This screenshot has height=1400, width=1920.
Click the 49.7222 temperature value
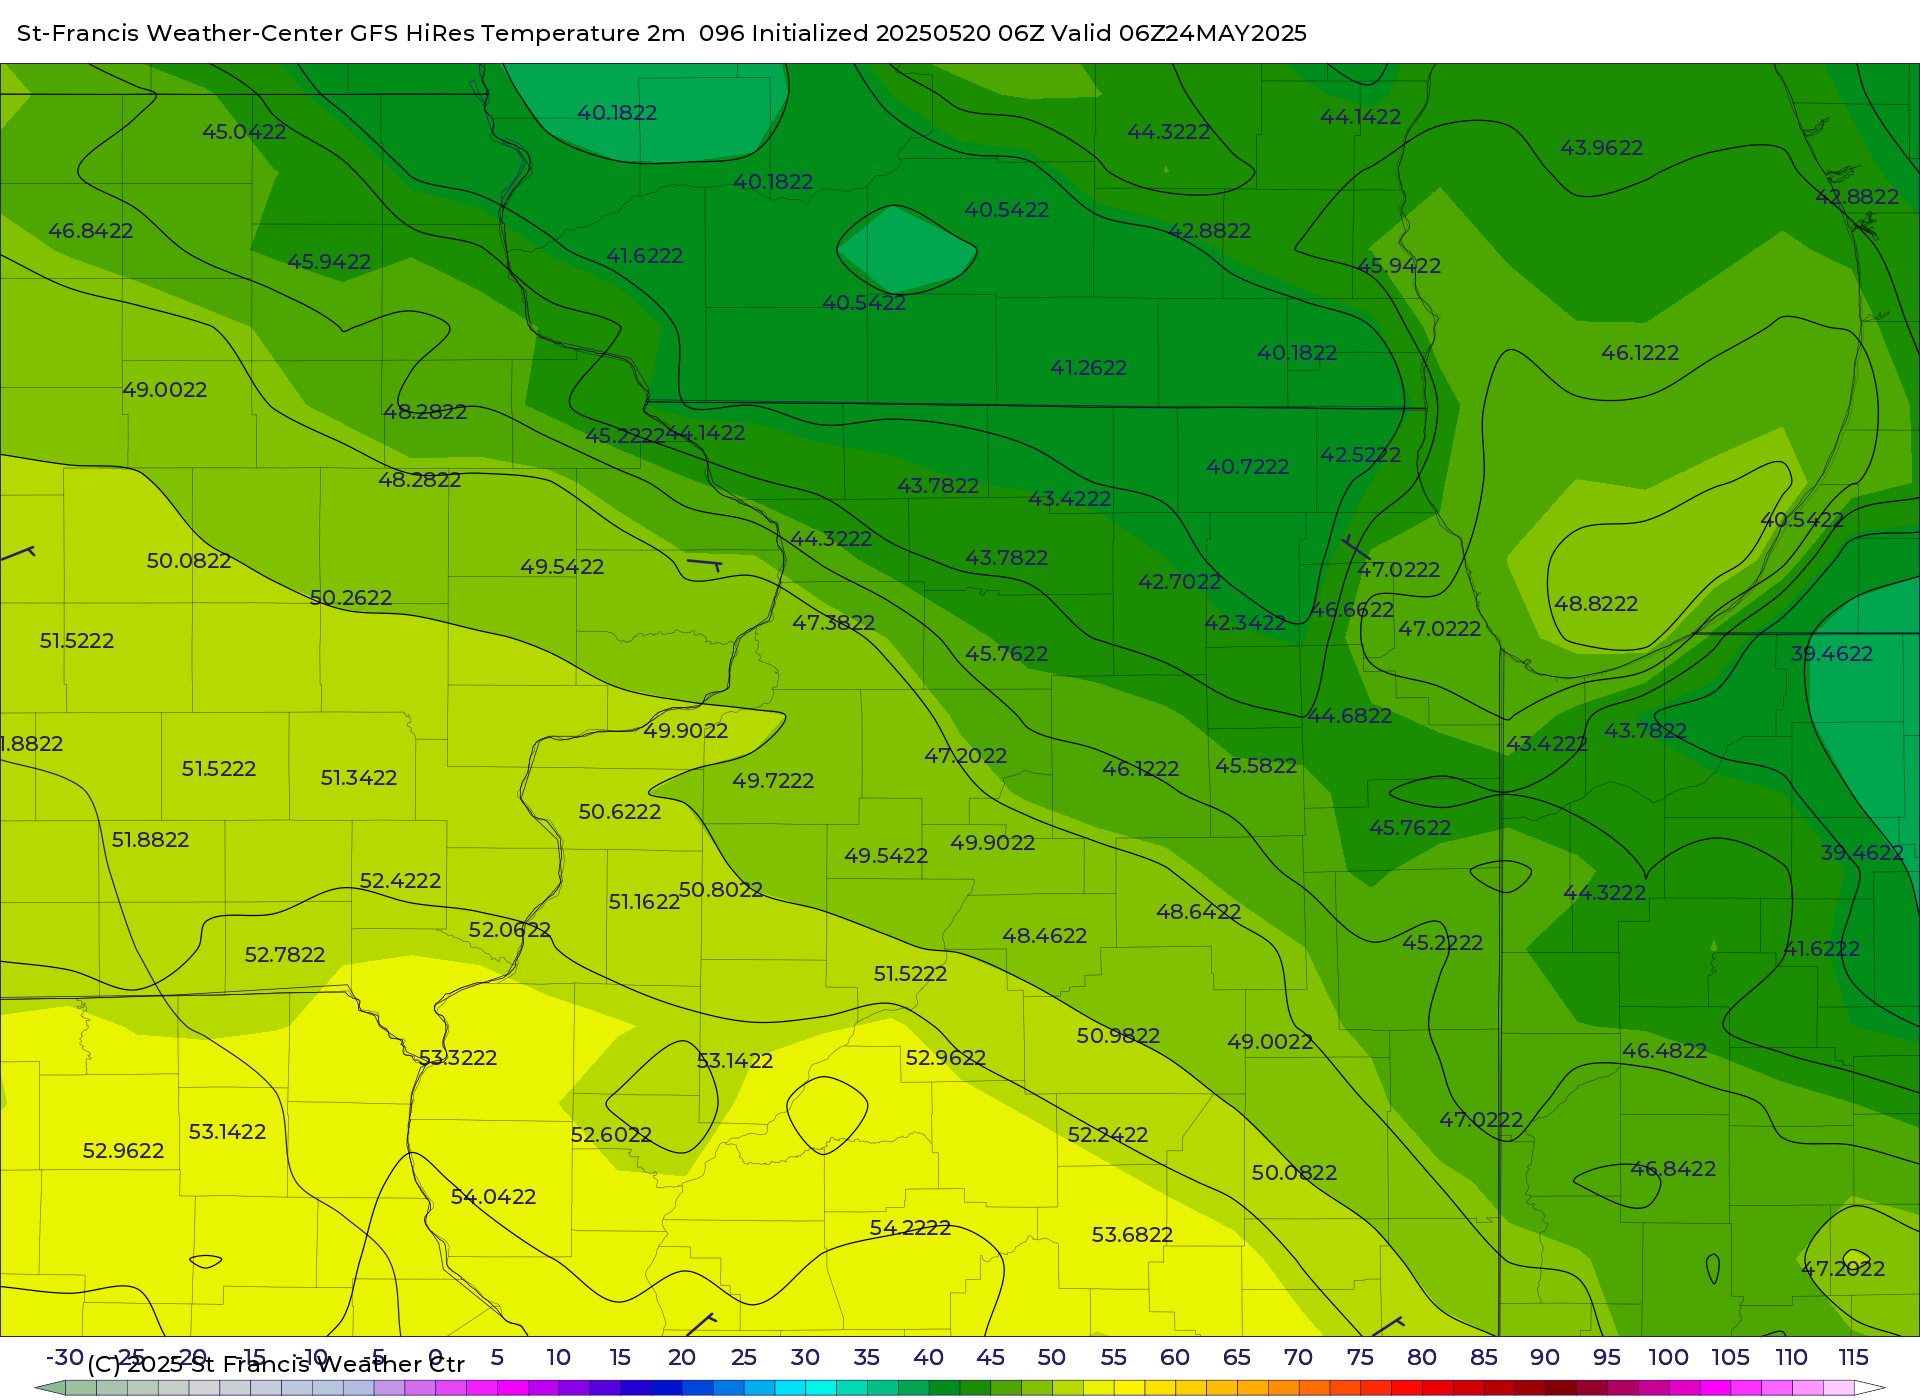[773, 781]
